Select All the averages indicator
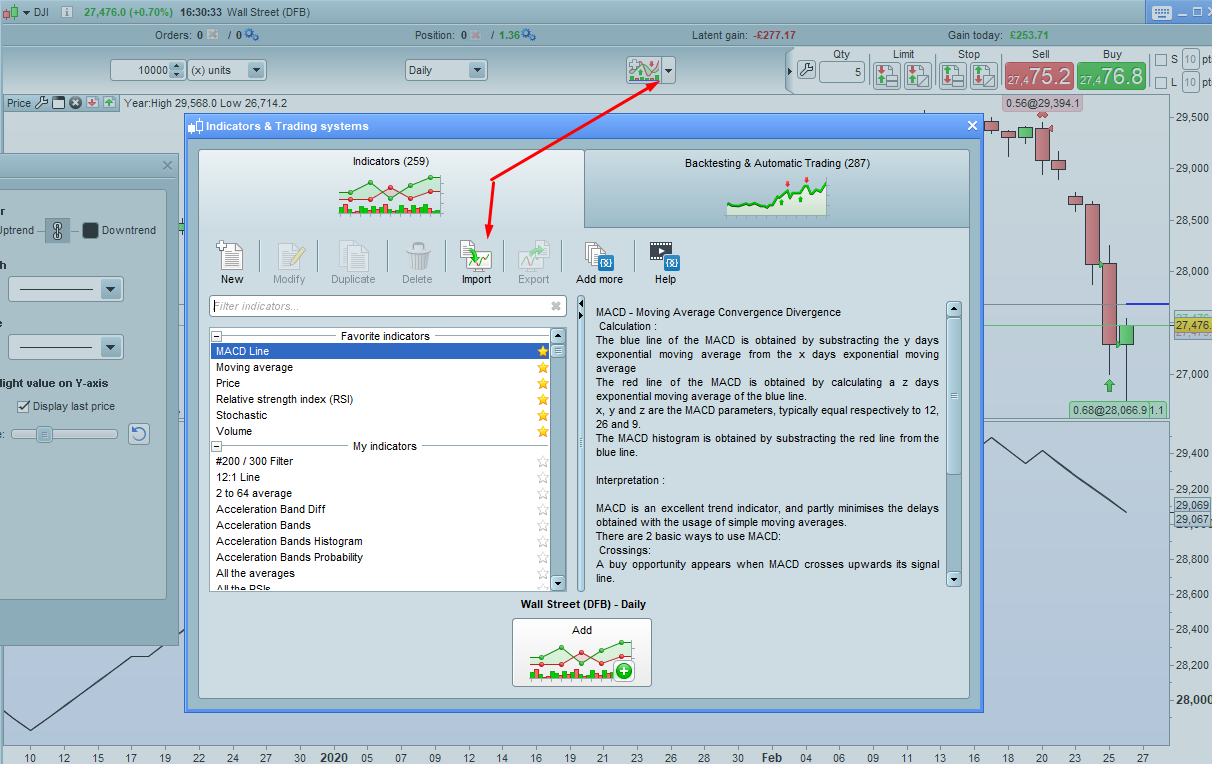 pos(380,573)
